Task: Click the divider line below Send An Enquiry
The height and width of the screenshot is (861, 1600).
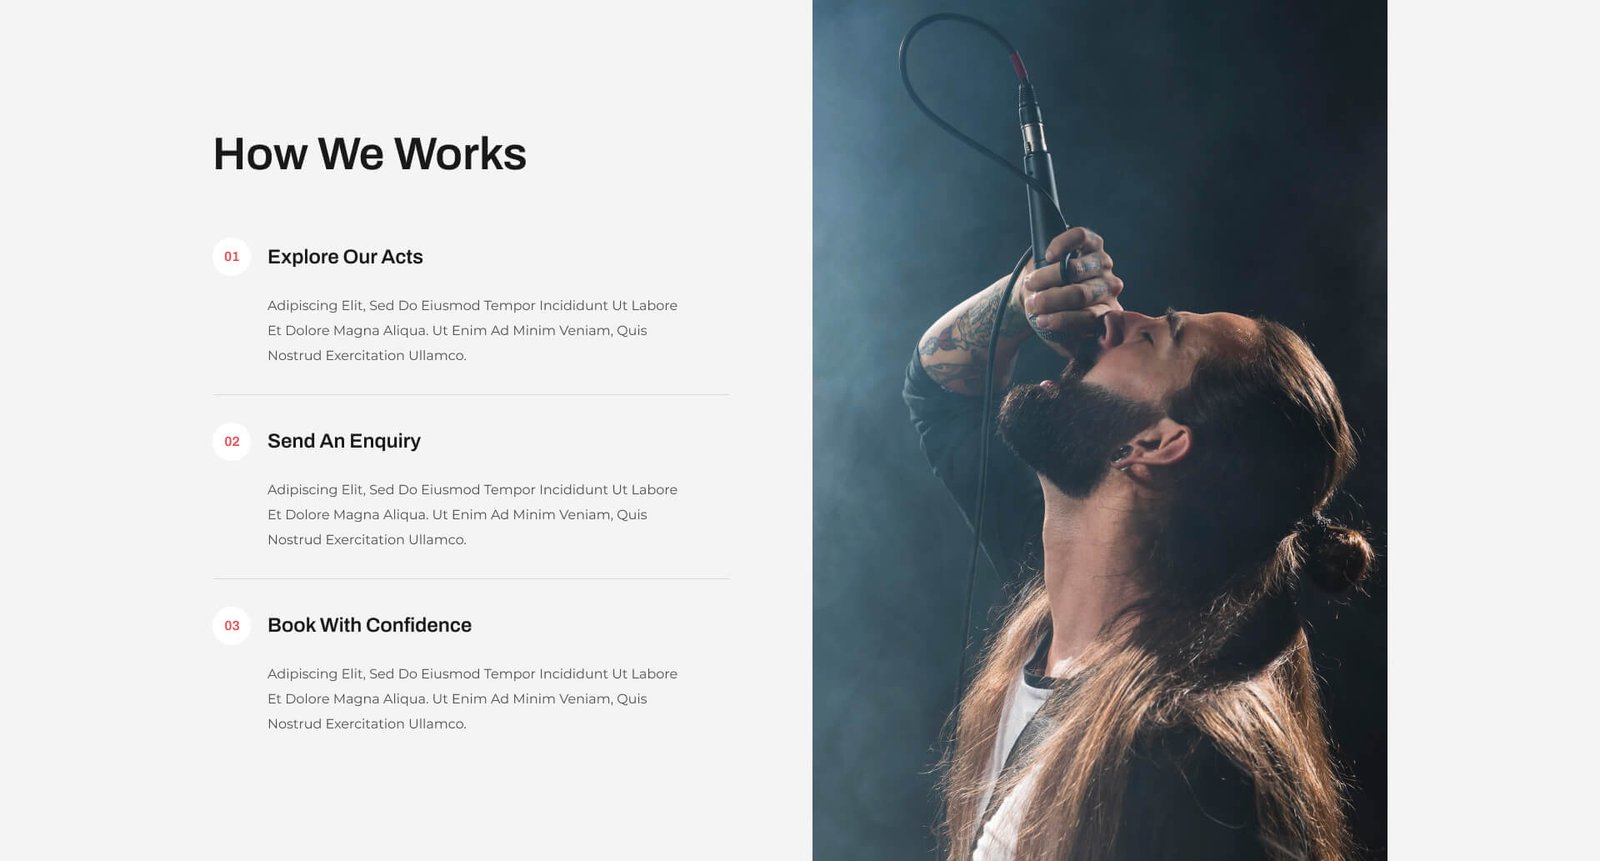Action: point(471,578)
